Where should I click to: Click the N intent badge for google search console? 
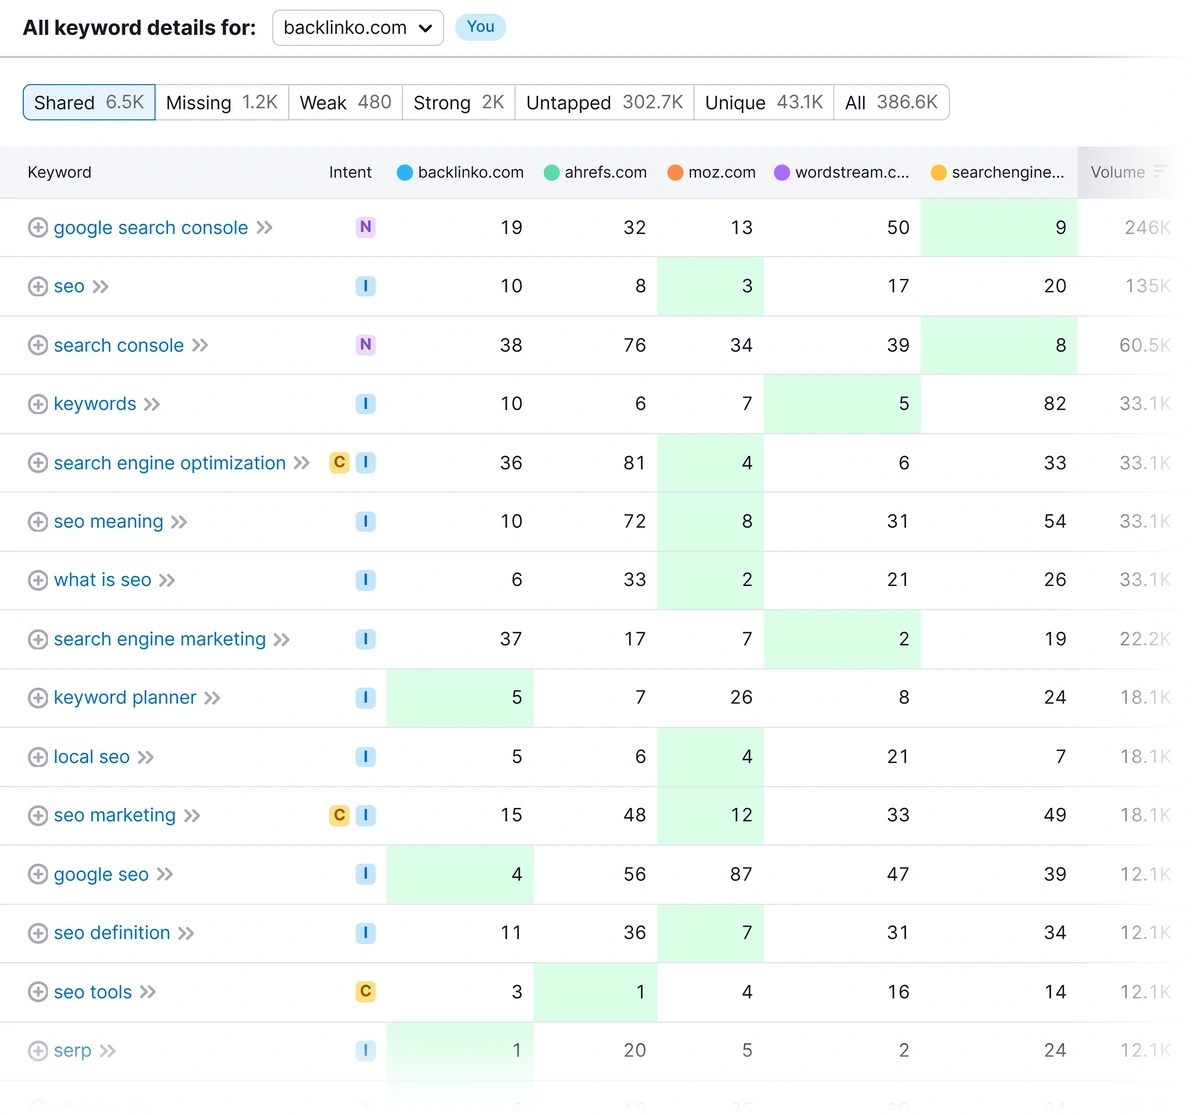(366, 227)
